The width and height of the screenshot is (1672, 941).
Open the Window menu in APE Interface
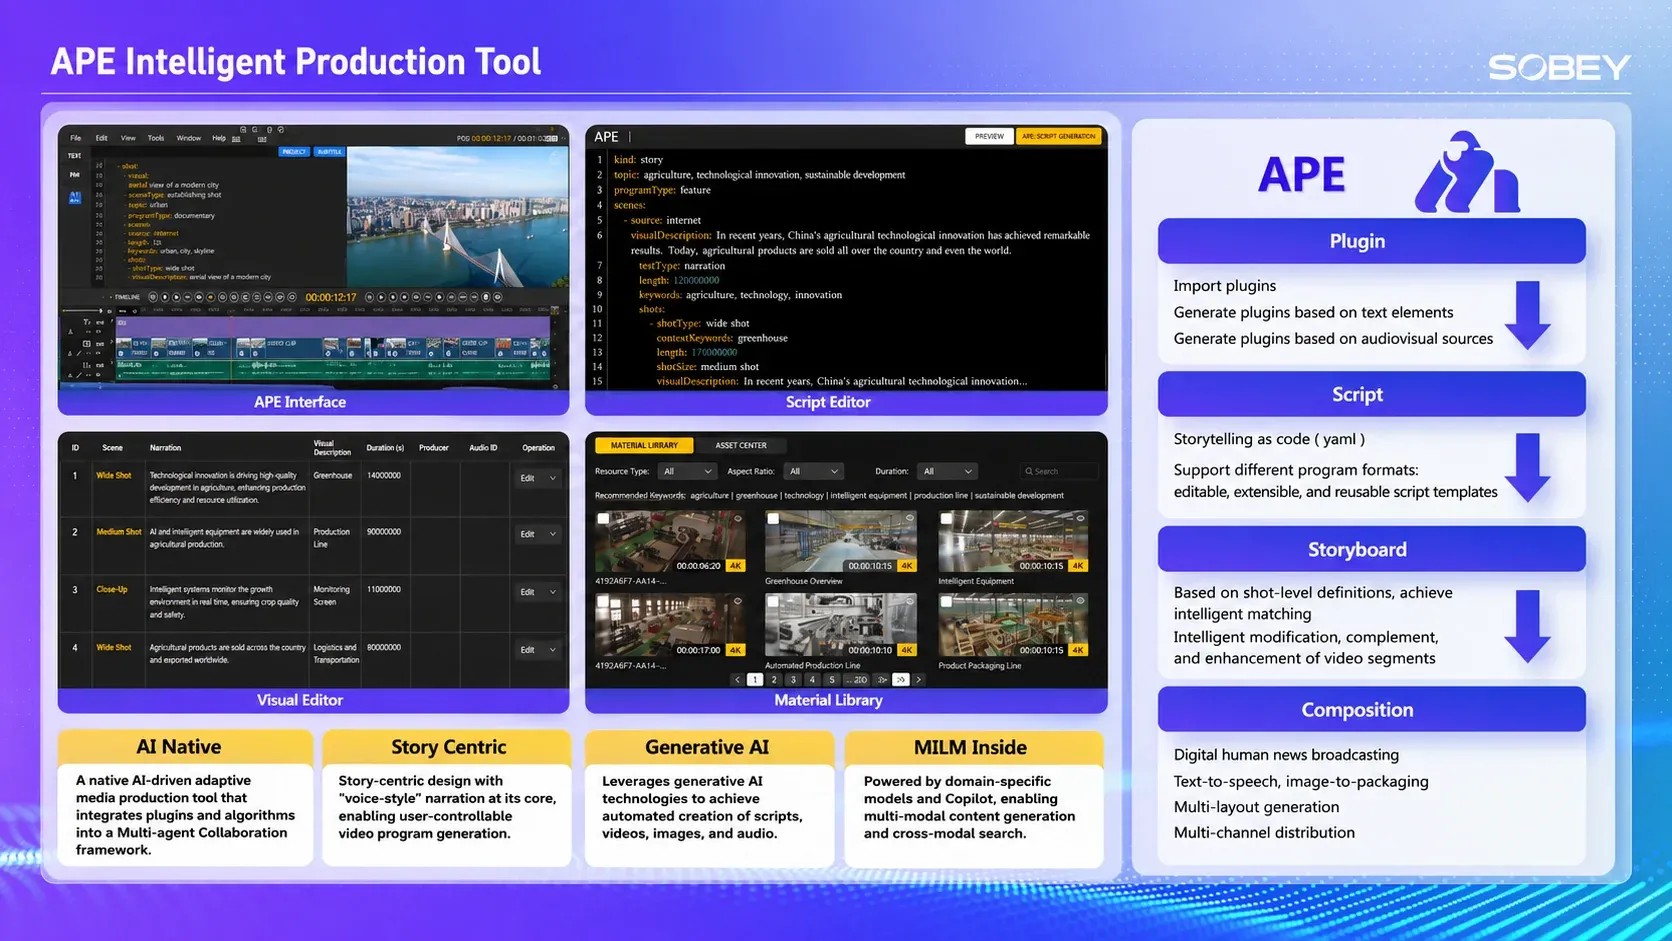point(189,138)
